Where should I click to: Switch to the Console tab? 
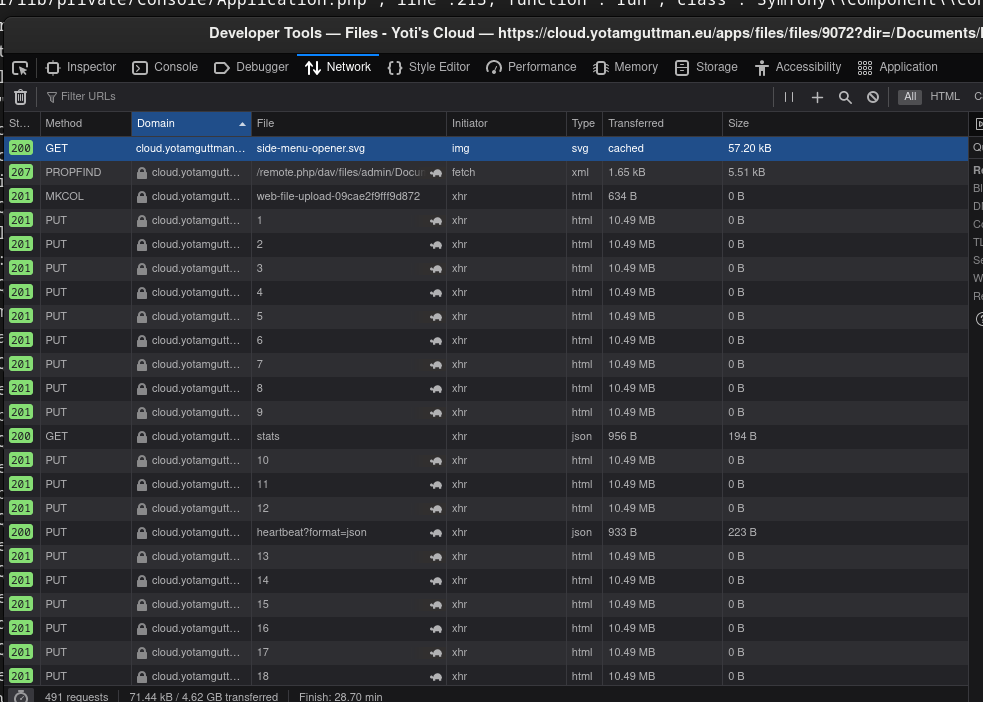(x=165, y=67)
